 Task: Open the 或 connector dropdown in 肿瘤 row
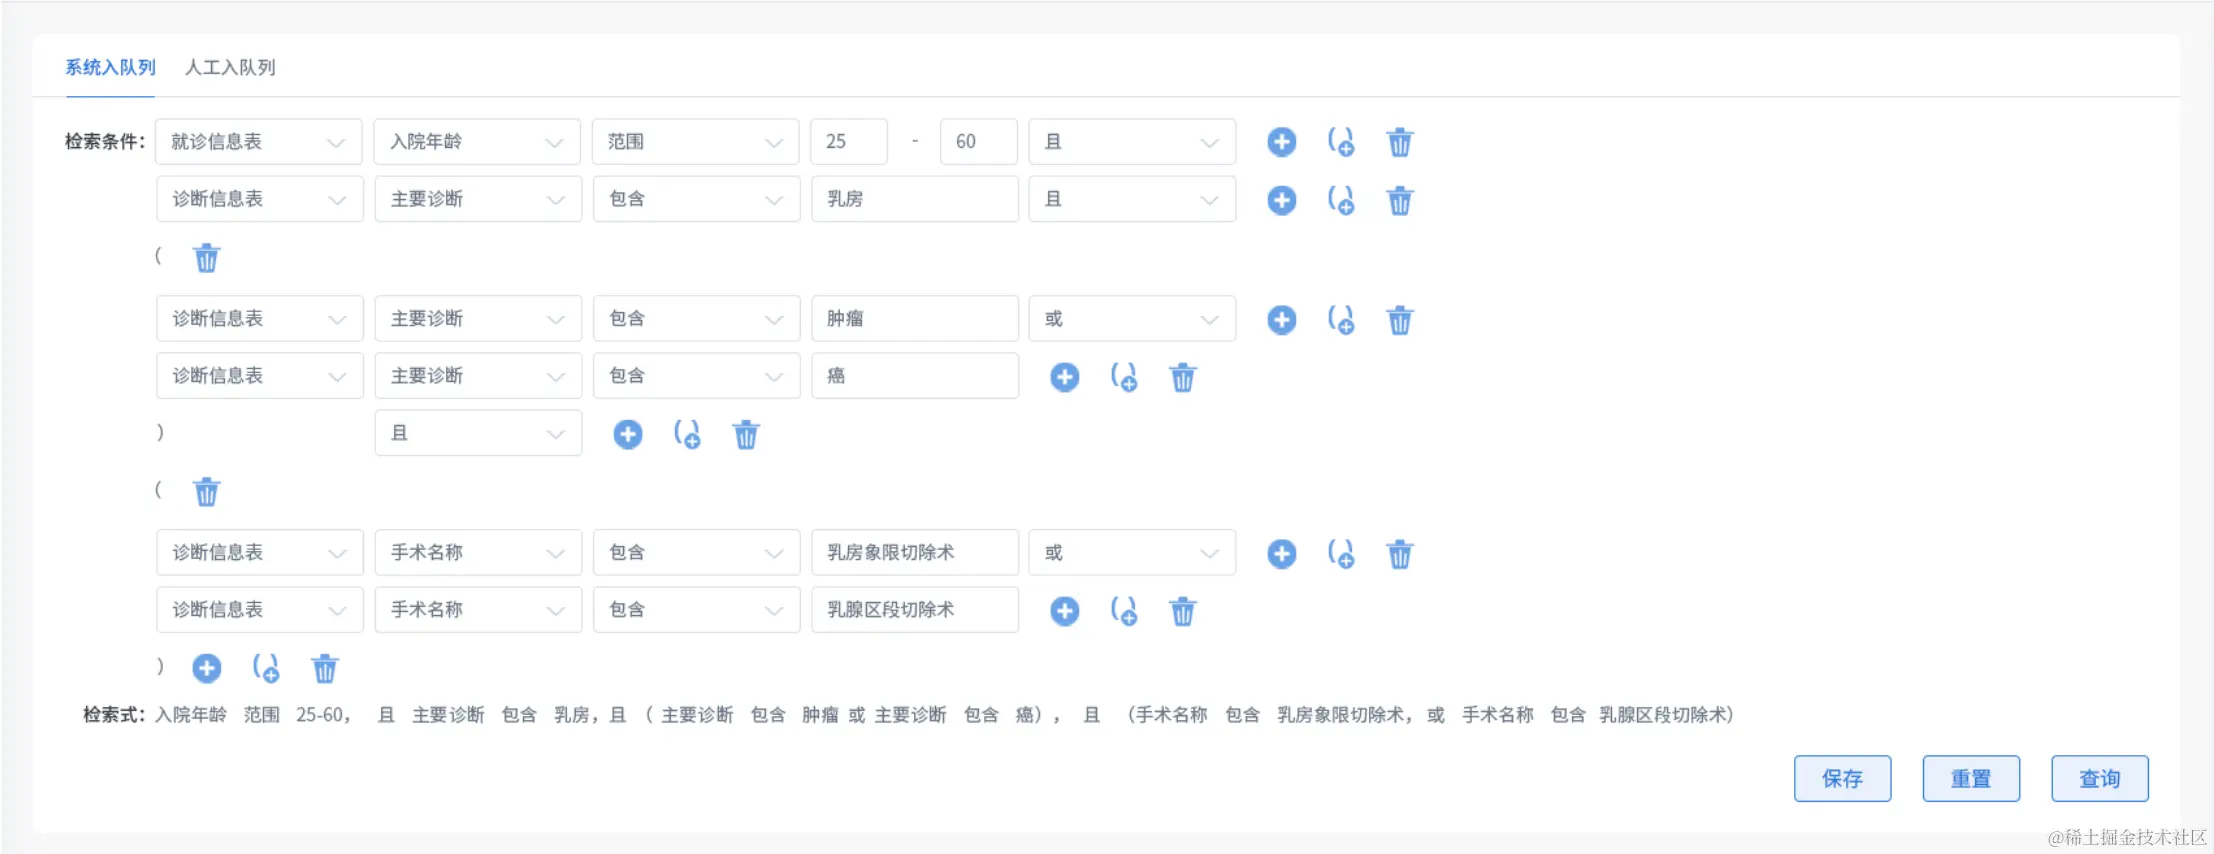click(x=1132, y=319)
